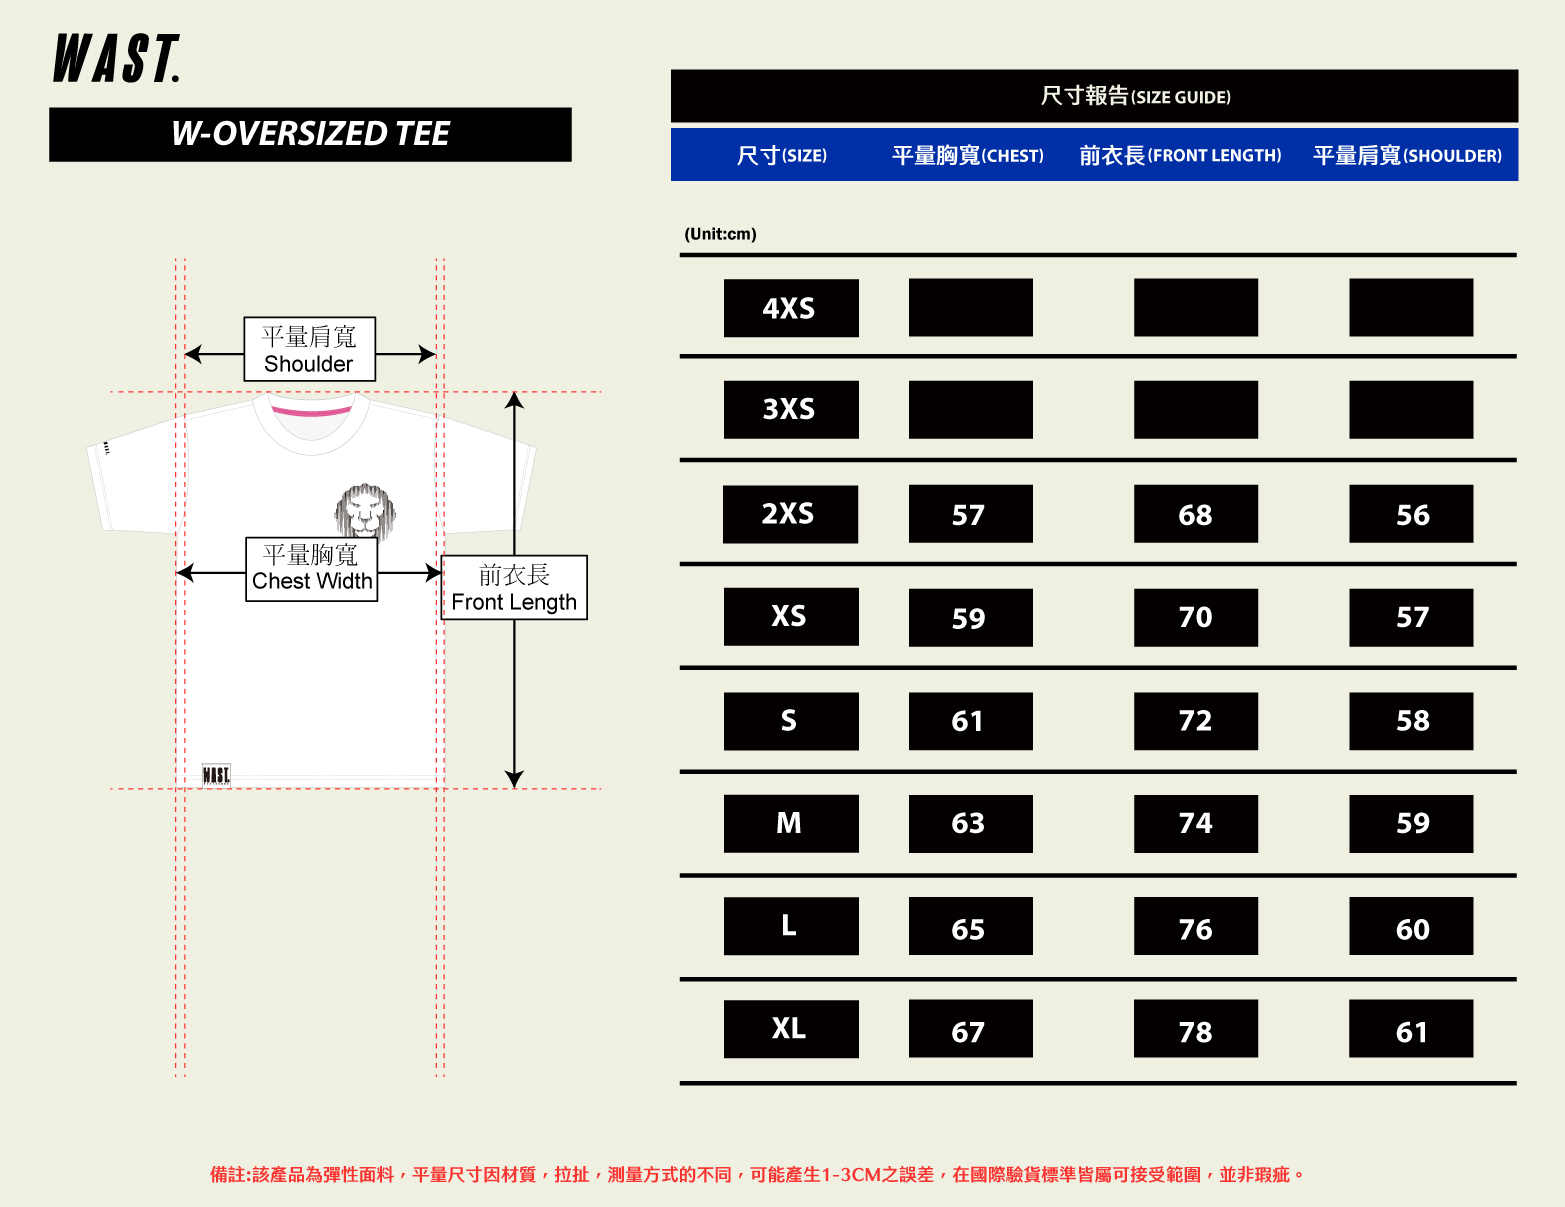This screenshot has height=1207, width=1565.
Task: Click the L front length value 76
Action: click(x=1195, y=926)
